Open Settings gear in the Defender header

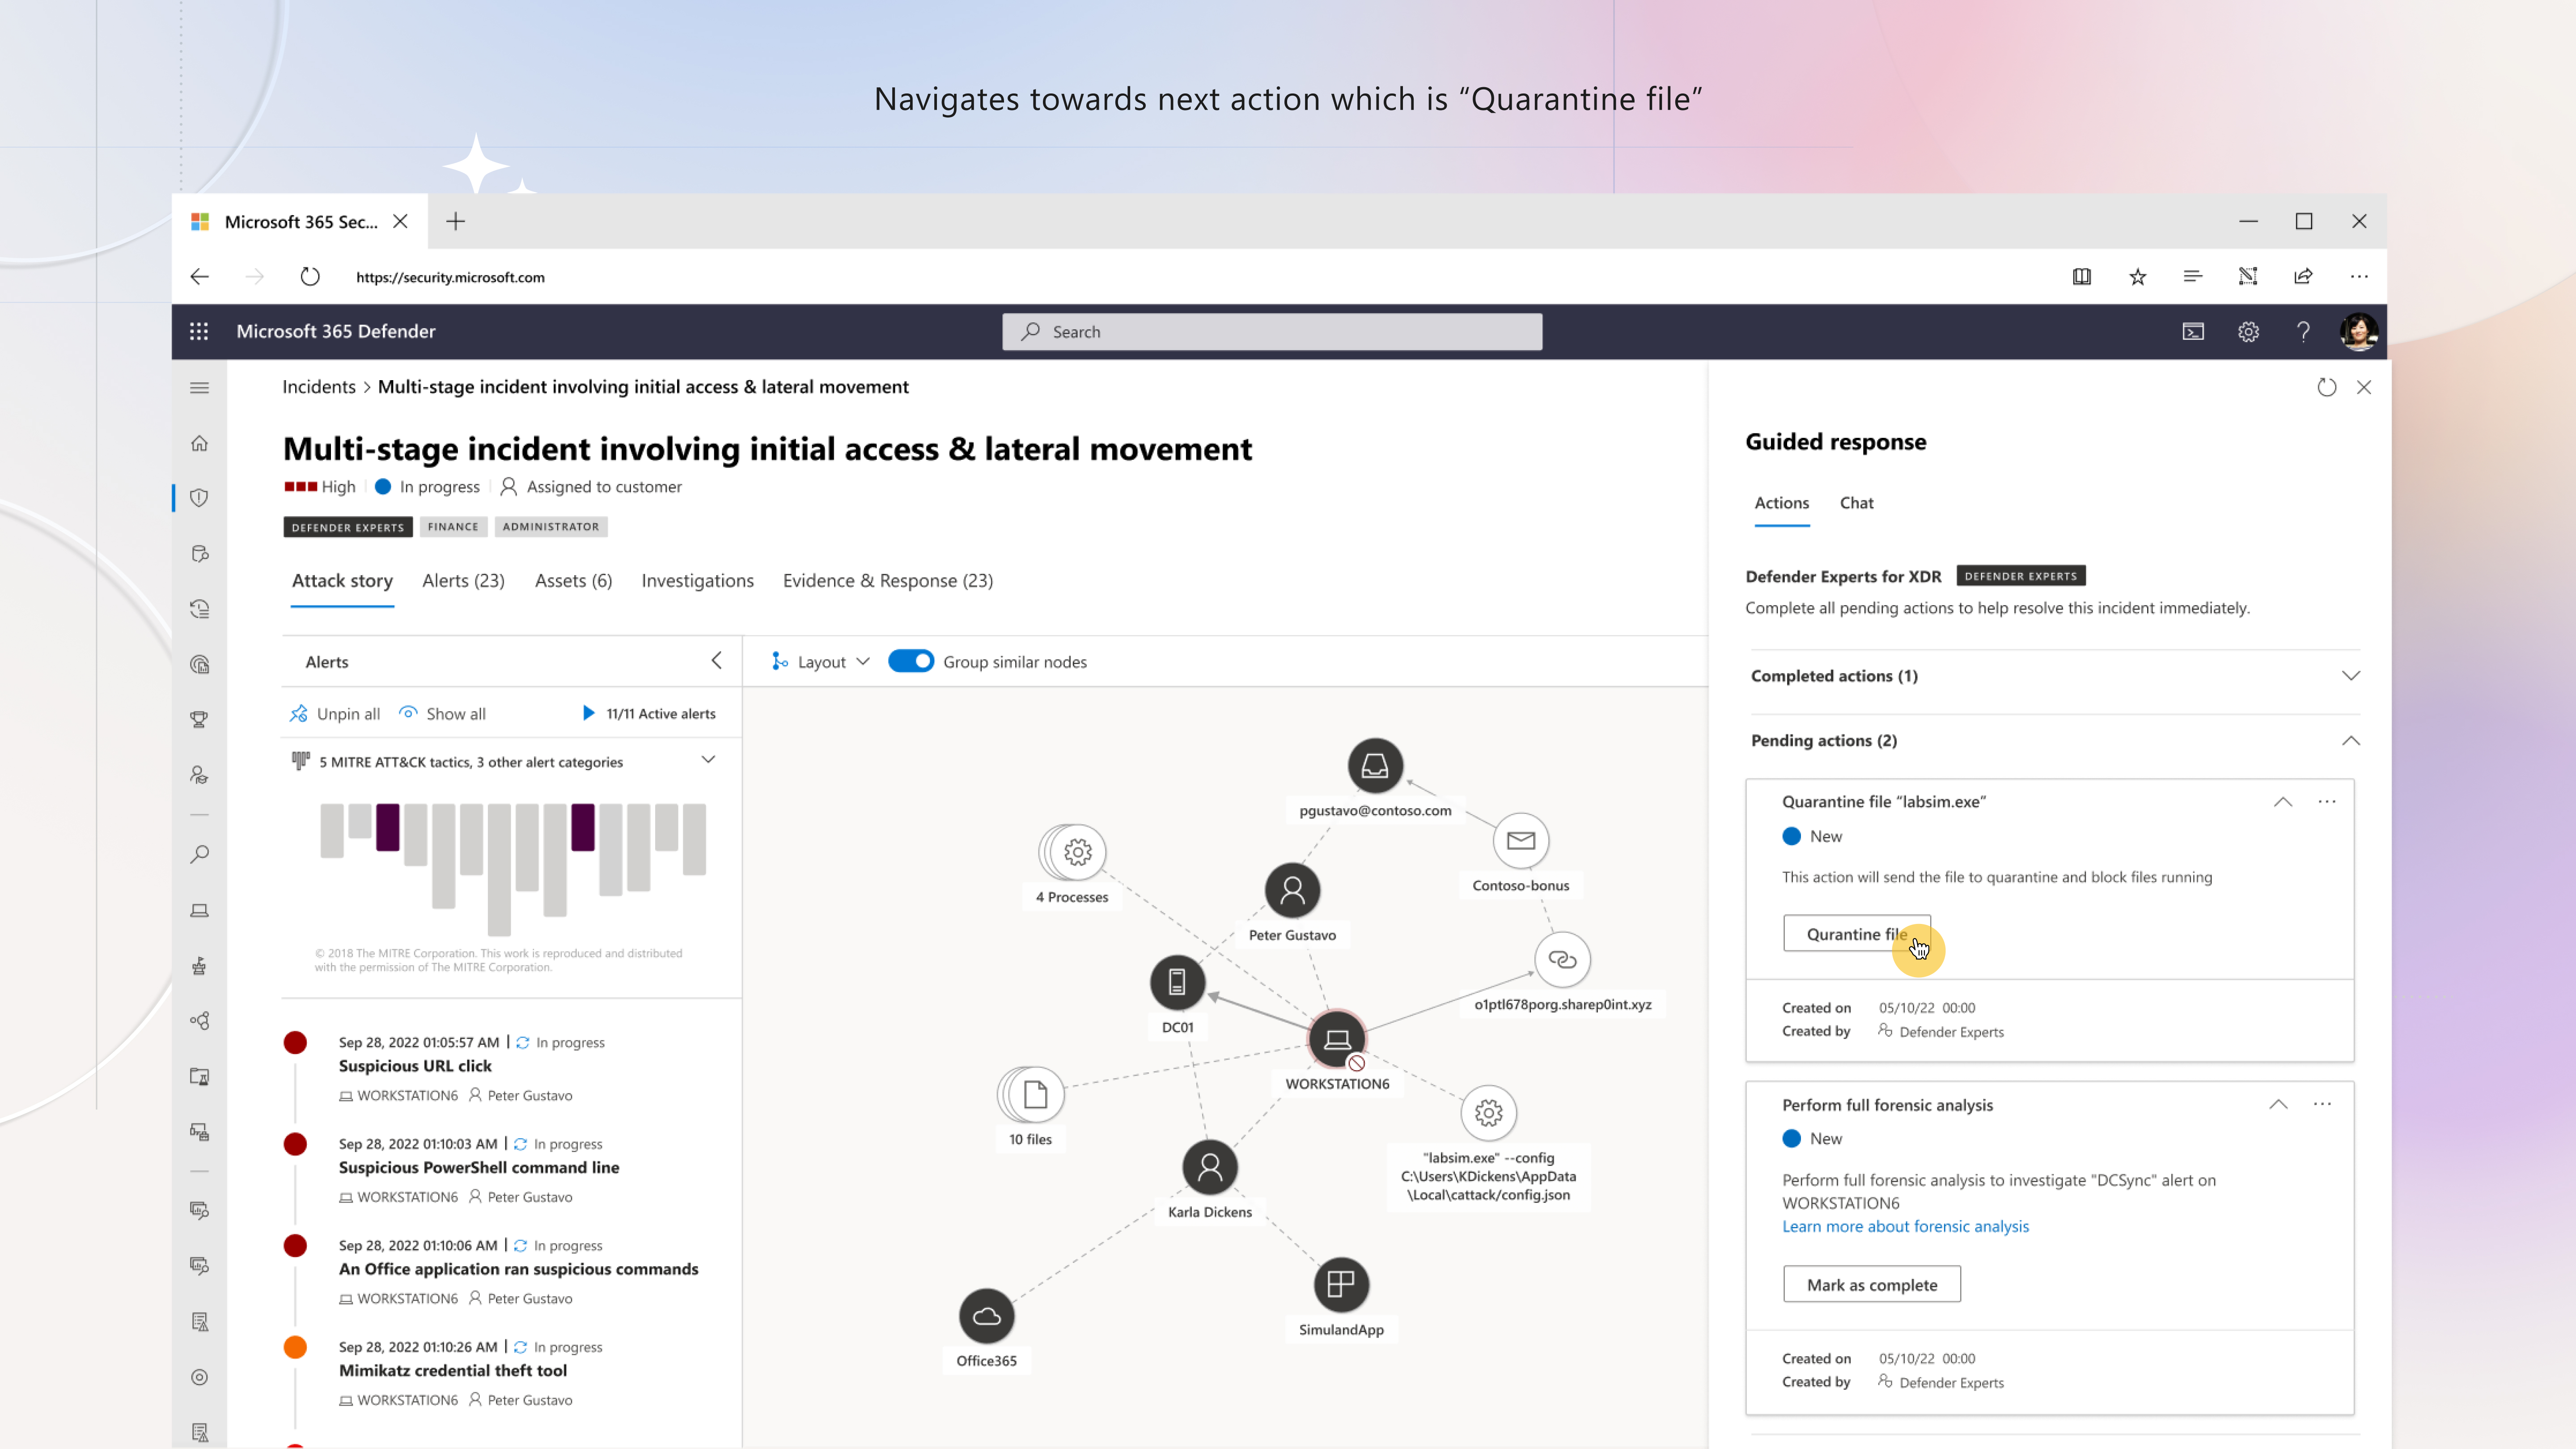pyautogui.click(x=2248, y=331)
